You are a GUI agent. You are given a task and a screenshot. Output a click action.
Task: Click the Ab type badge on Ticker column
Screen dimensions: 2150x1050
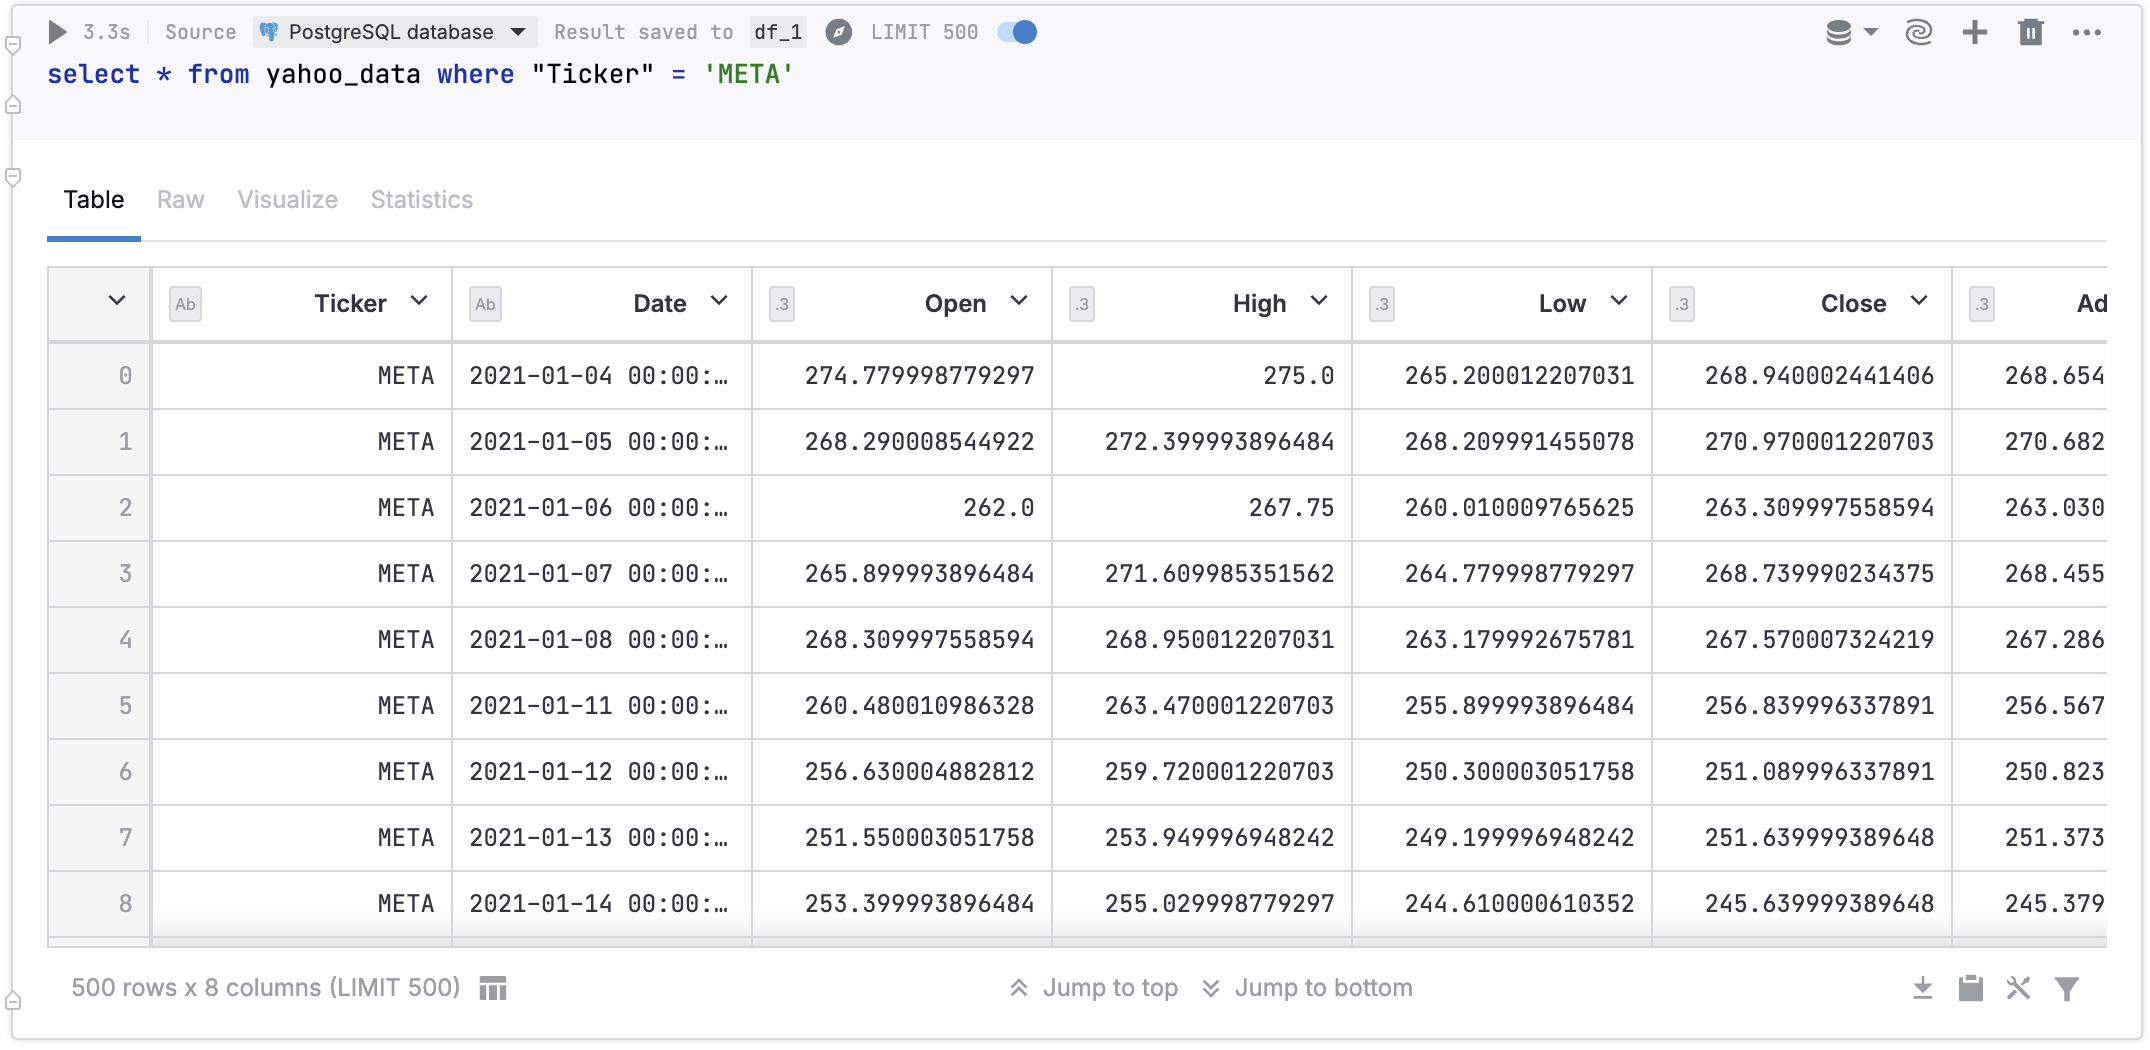[x=185, y=304]
